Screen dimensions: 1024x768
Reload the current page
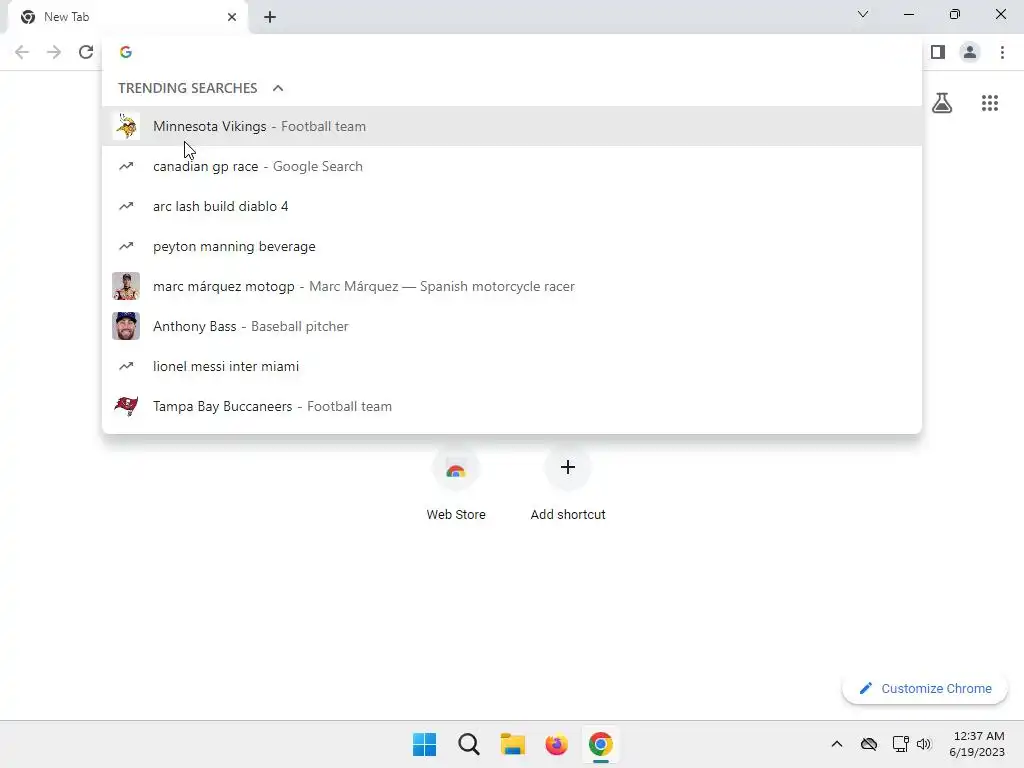[x=86, y=52]
